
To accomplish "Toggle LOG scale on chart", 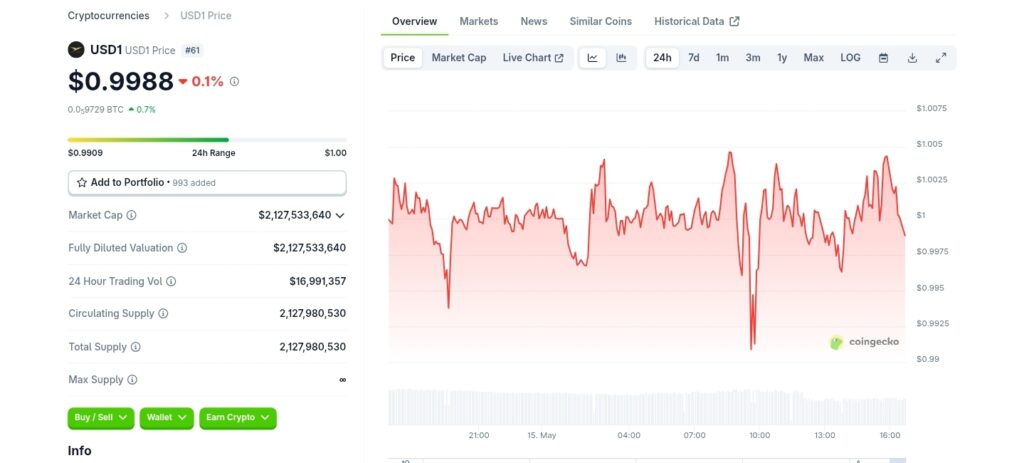I will (850, 57).
